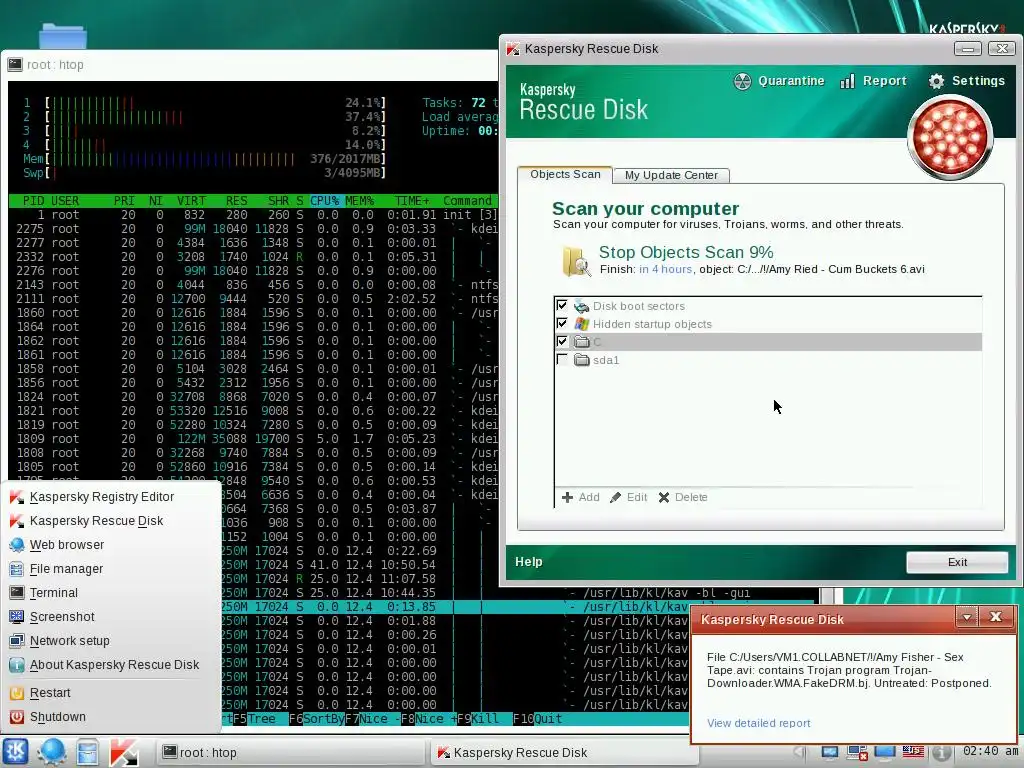The width and height of the screenshot is (1024, 768).
Task: Open the Report view
Action: (874, 81)
